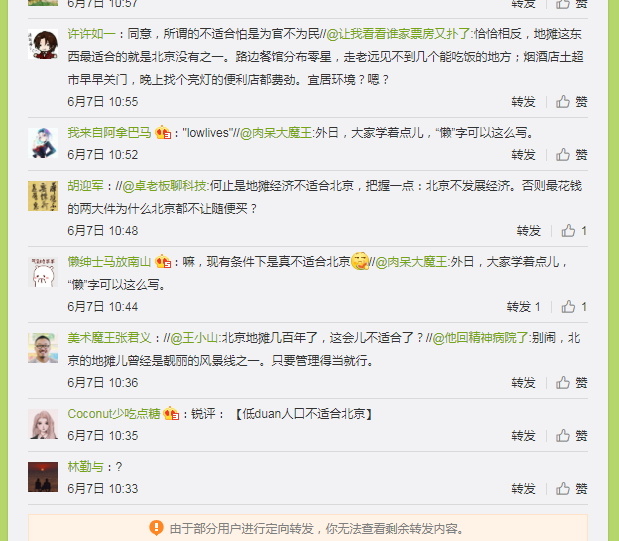Open @王小山 profile mention
The width and height of the screenshot is (619, 541).
click(194, 338)
